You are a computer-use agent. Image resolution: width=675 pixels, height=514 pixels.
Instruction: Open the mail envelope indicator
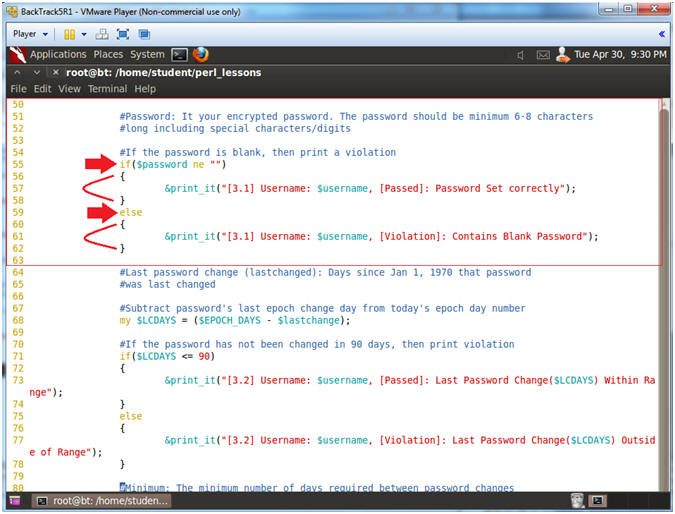[543, 55]
